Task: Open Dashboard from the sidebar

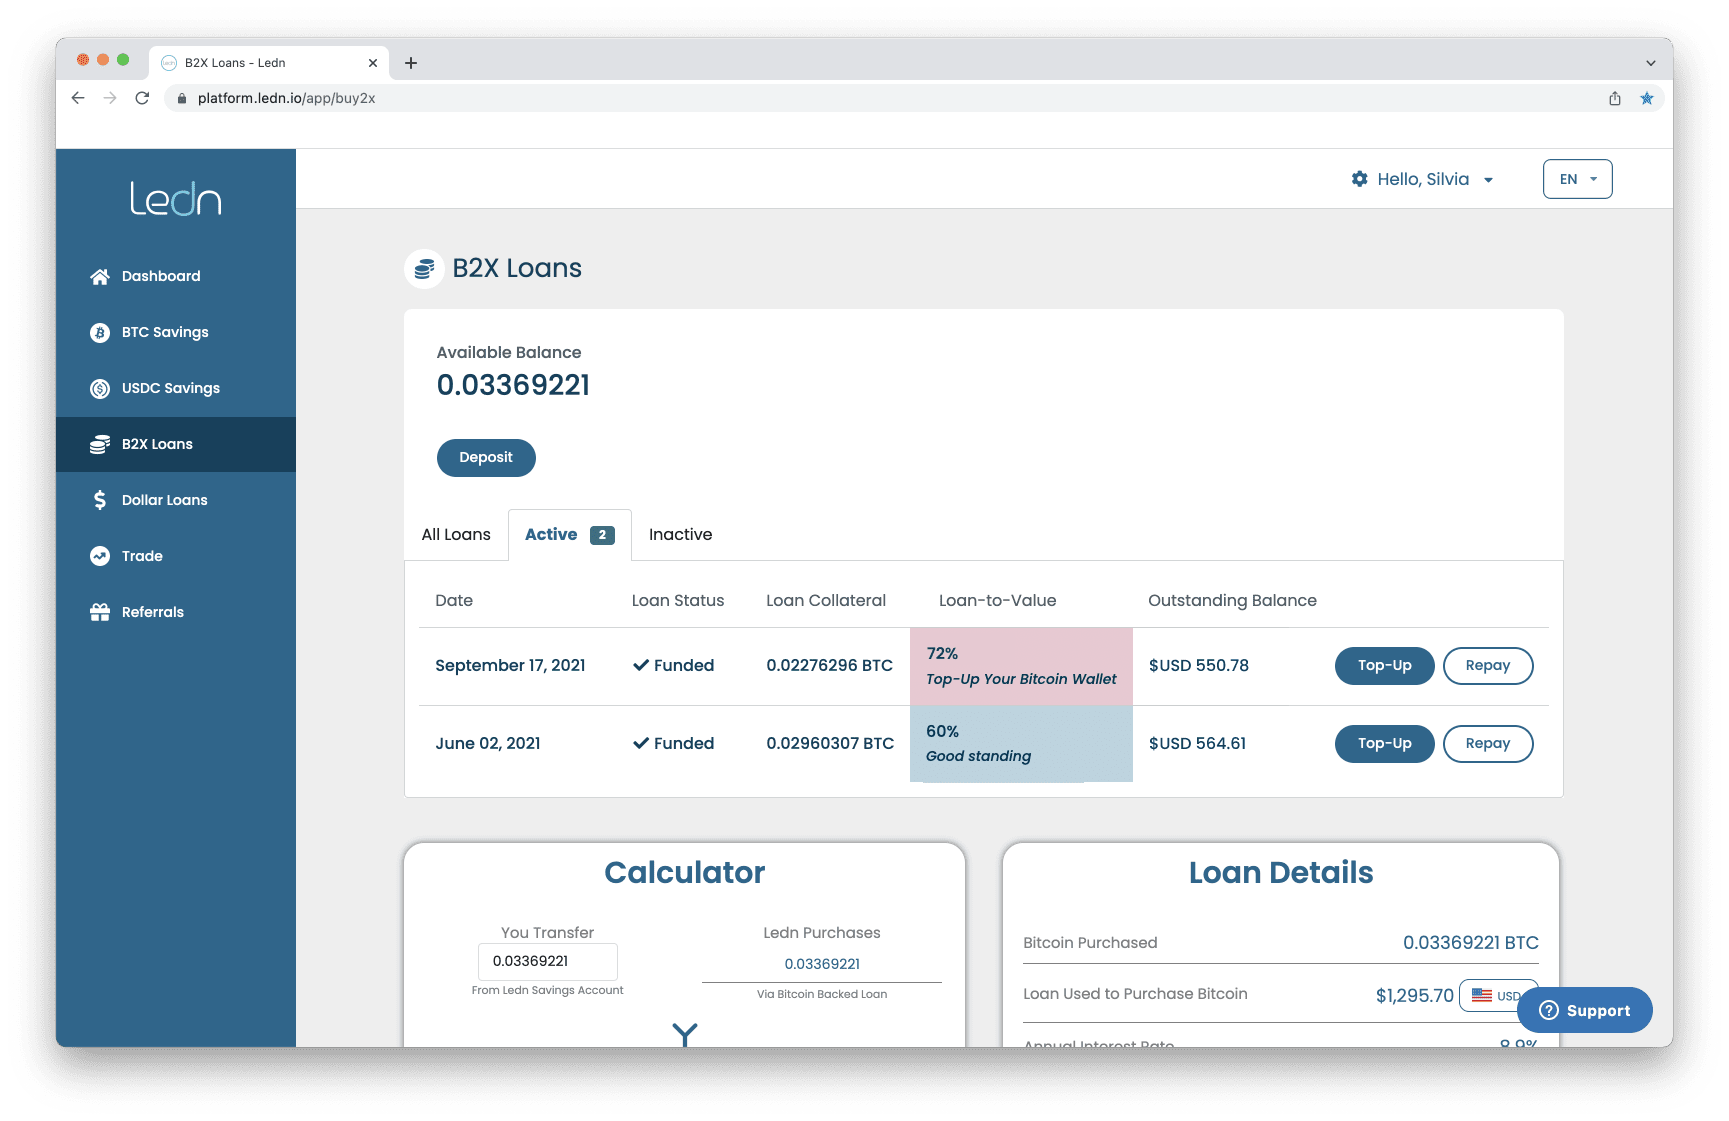Action: 176,276
